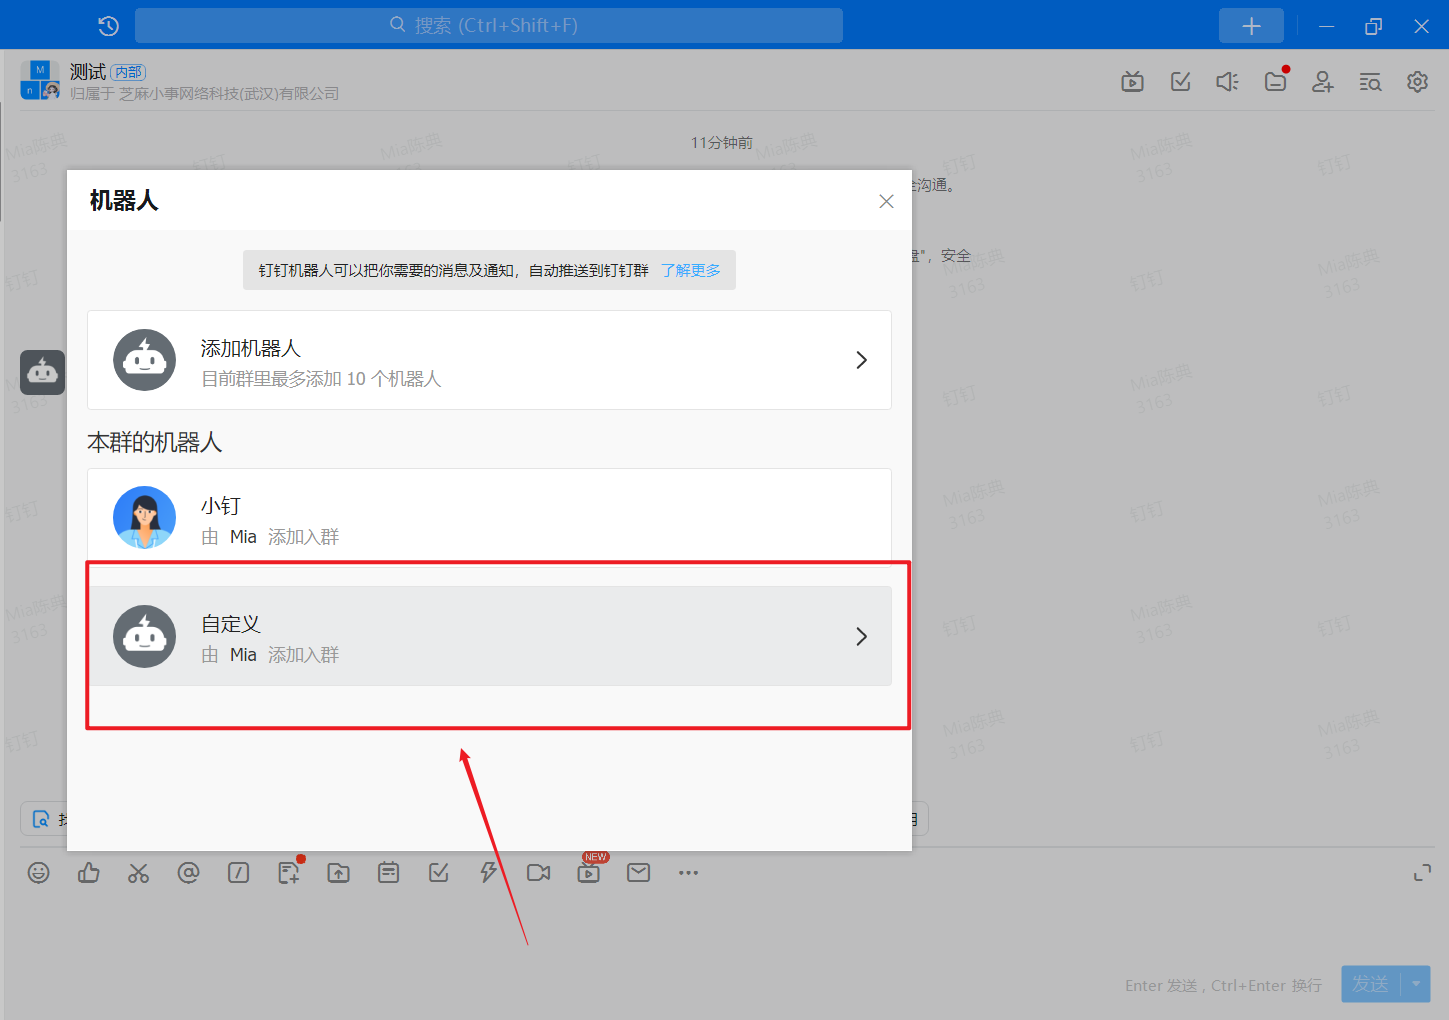Screen dimensions: 1449x1020
Task: Click the 测试 group avatar
Action: coord(40,80)
